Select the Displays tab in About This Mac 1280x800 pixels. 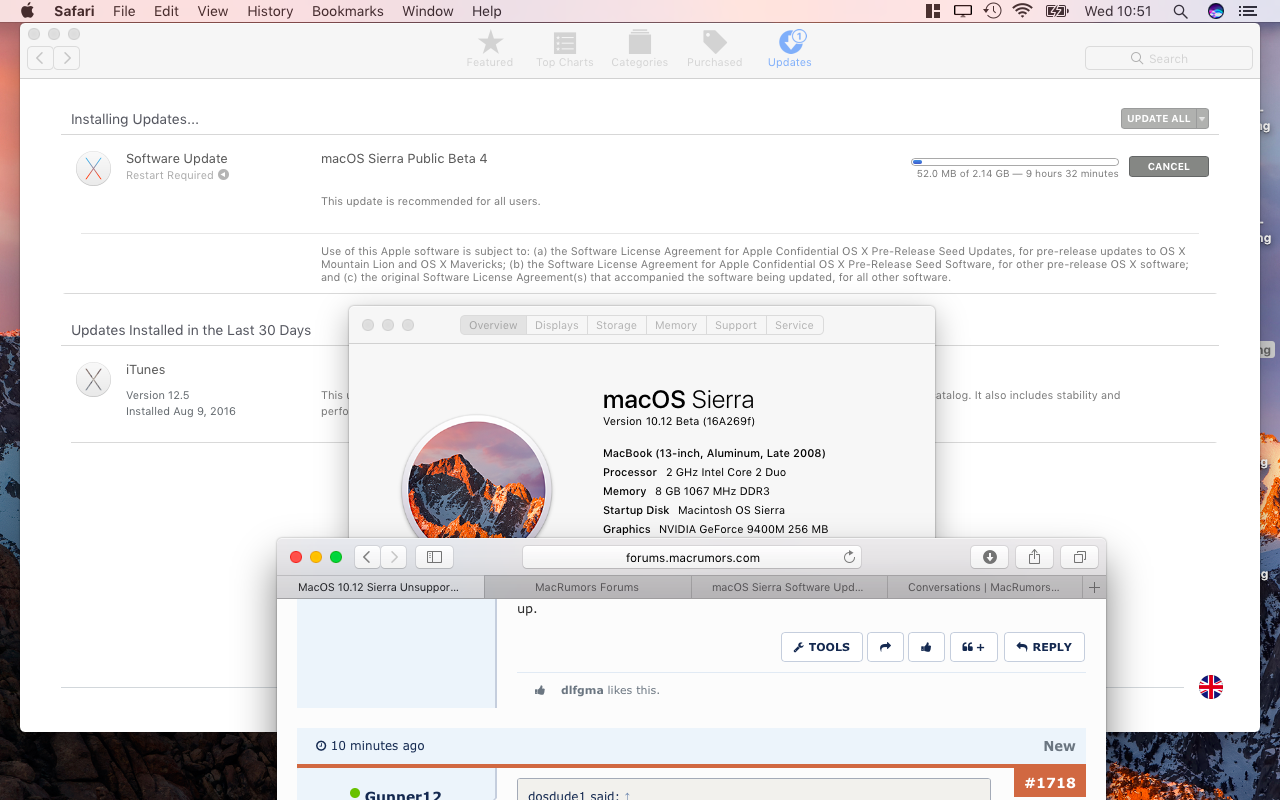click(x=557, y=325)
